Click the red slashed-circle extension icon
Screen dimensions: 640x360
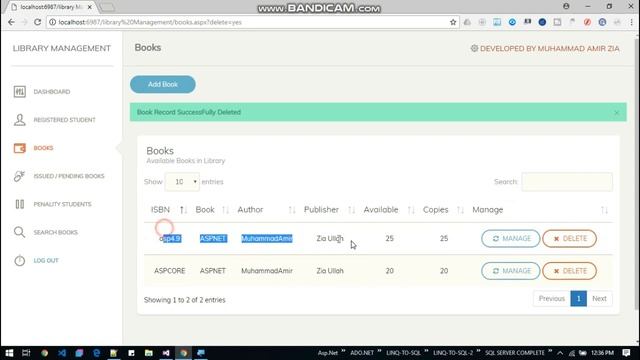click(587, 22)
